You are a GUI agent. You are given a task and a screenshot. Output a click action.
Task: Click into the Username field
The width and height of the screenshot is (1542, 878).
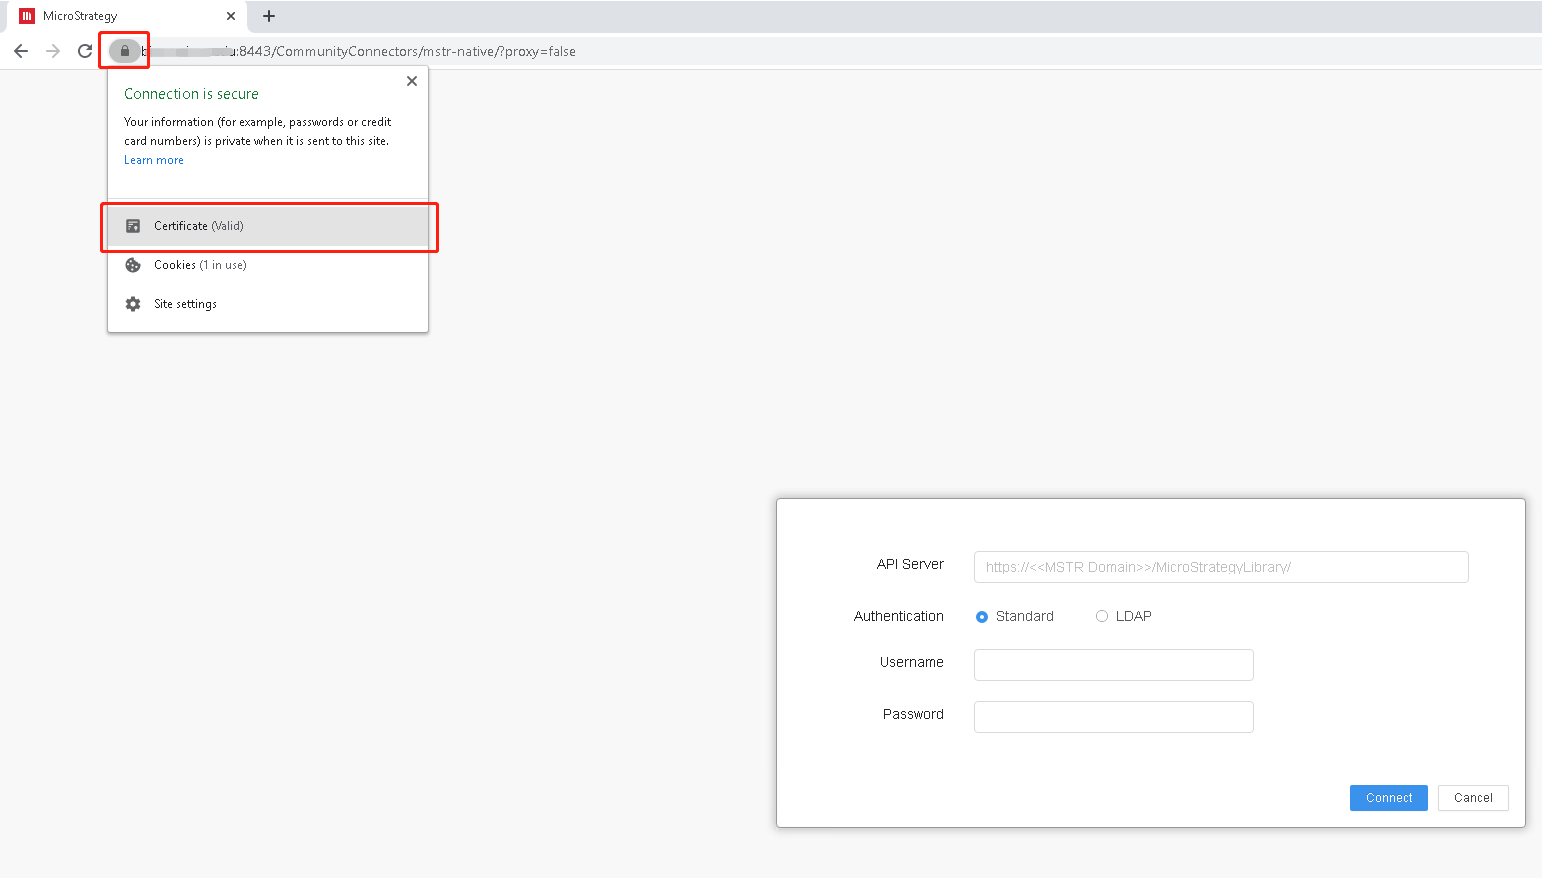click(x=1113, y=665)
